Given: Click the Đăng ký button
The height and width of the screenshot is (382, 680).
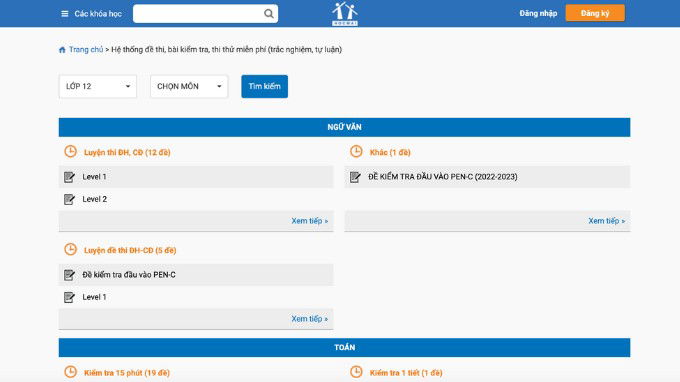Looking at the screenshot, I should 595,13.
